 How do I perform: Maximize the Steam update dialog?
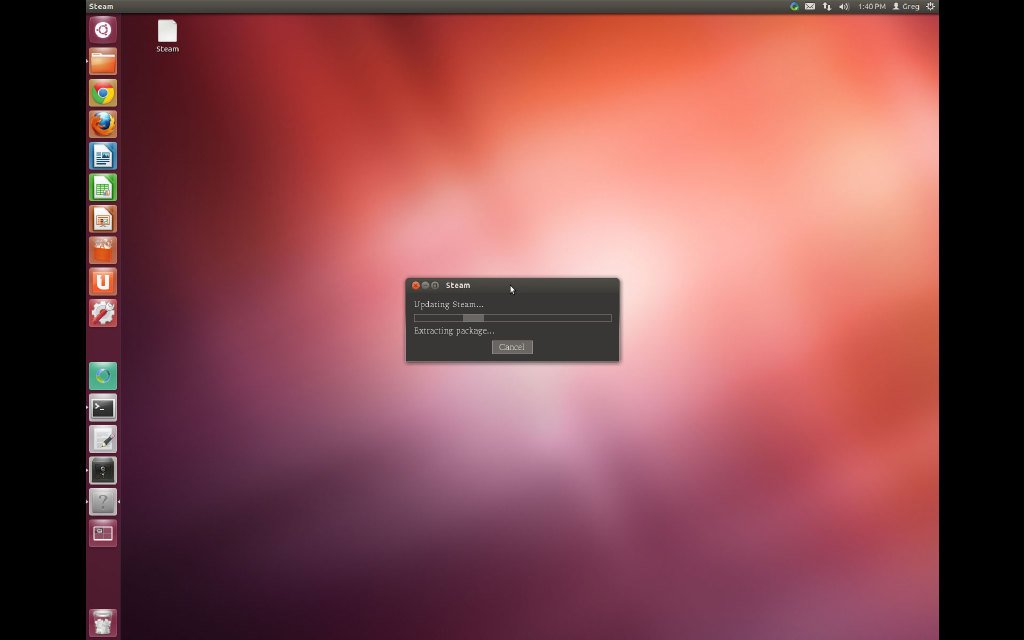(435, 285)
